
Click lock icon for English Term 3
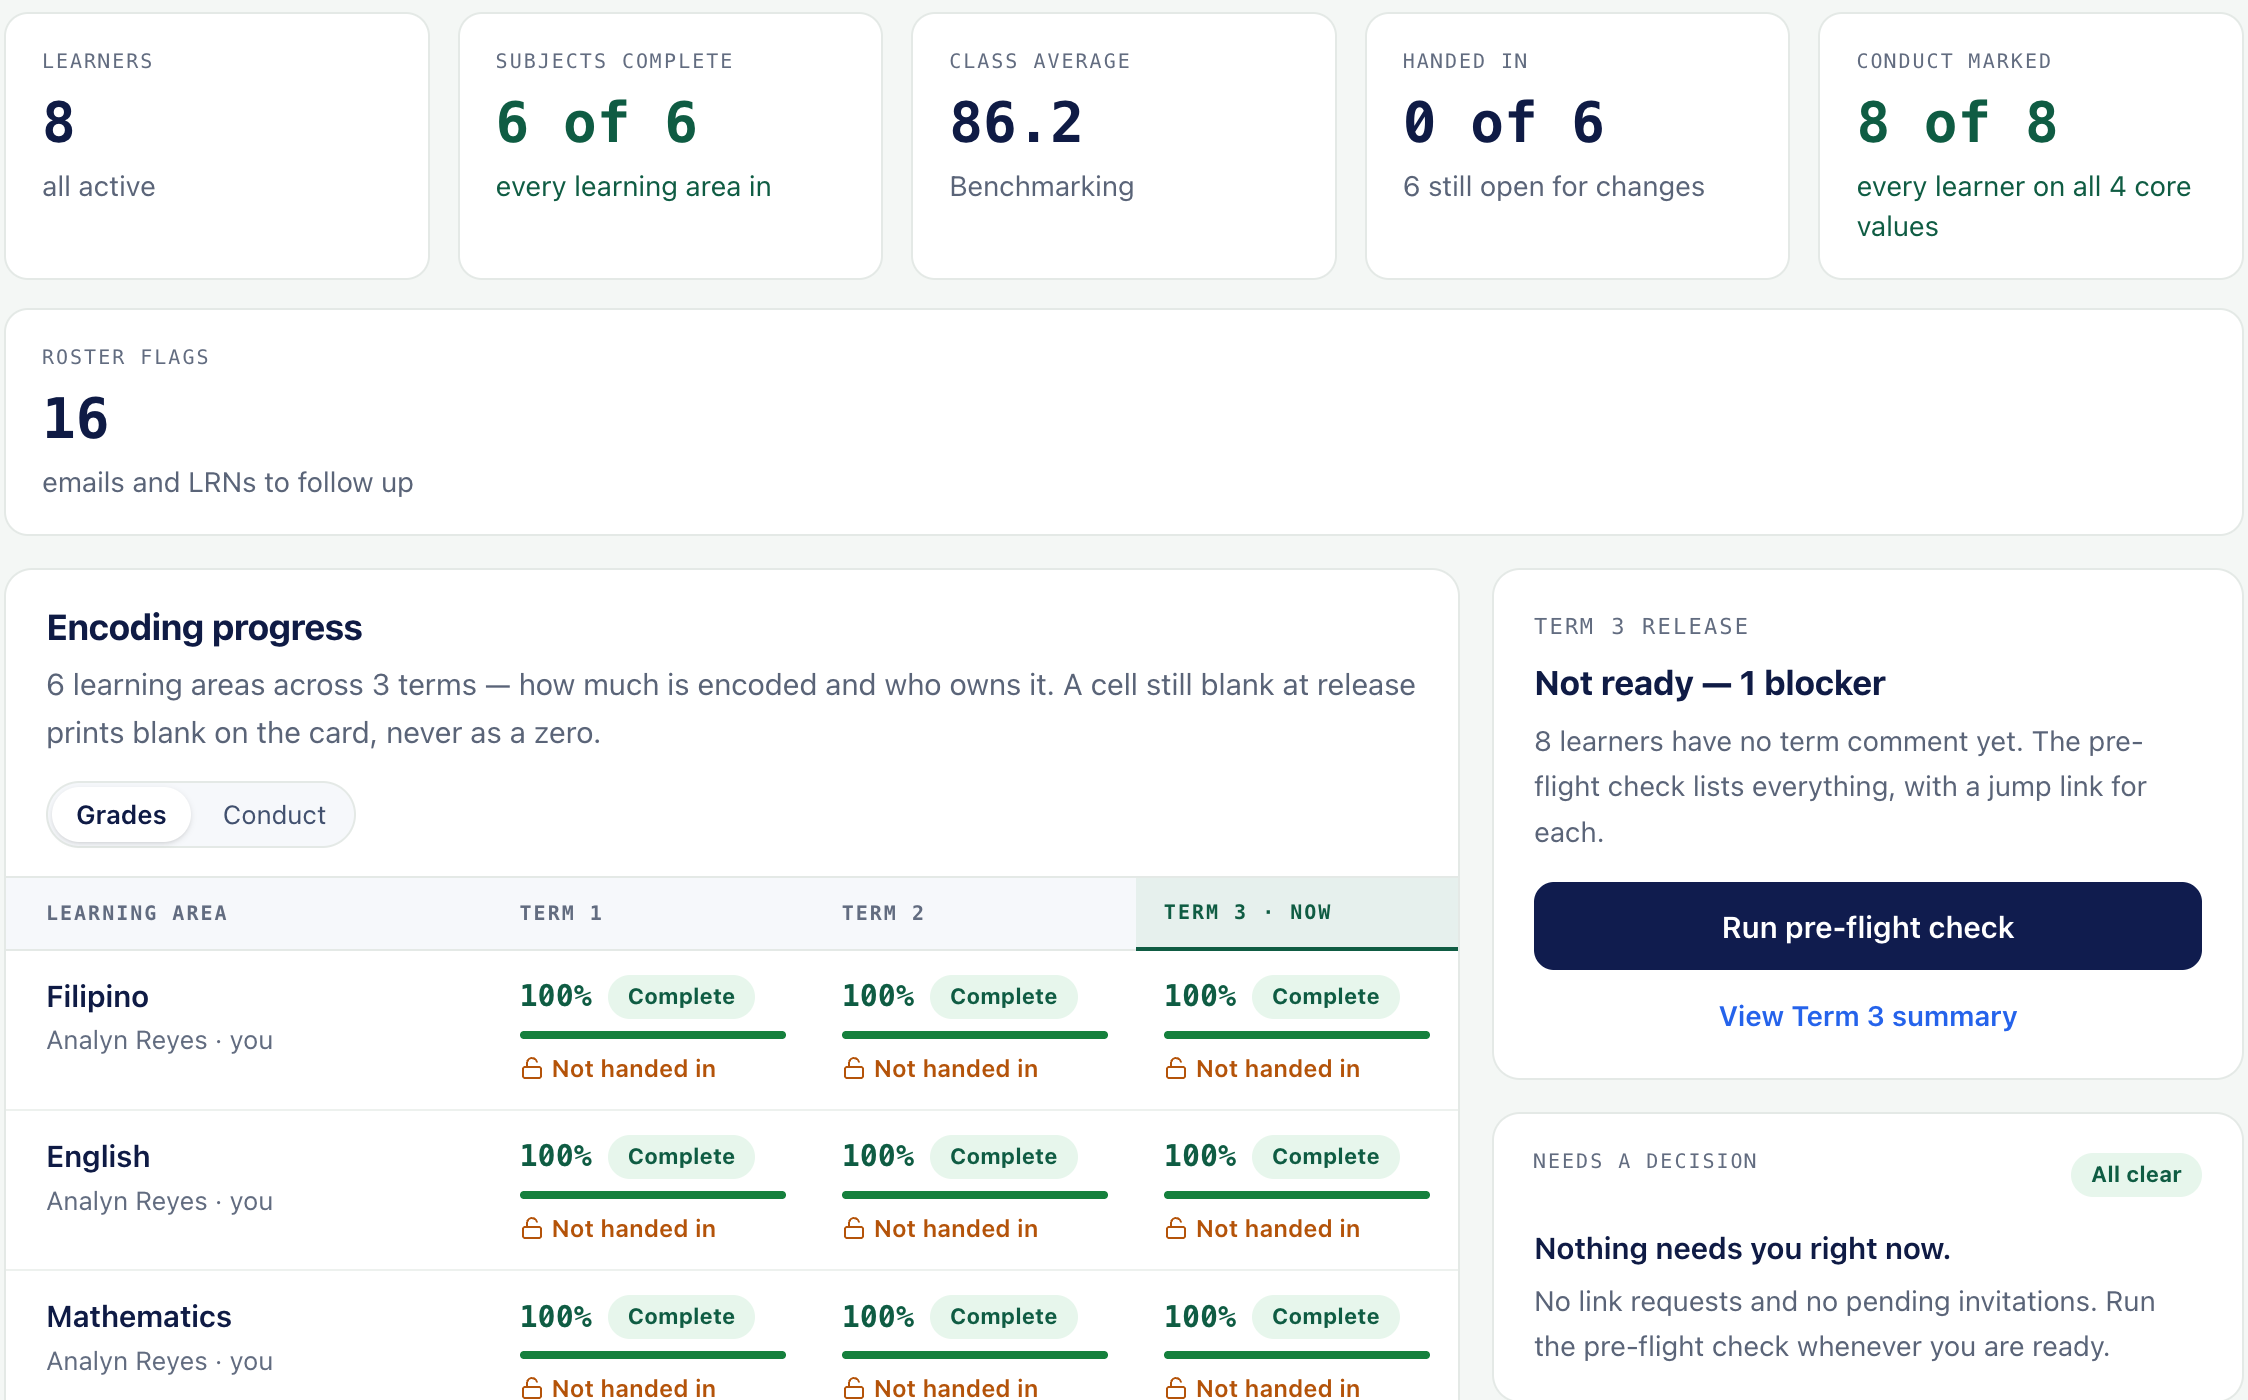click(1176, 1229)
